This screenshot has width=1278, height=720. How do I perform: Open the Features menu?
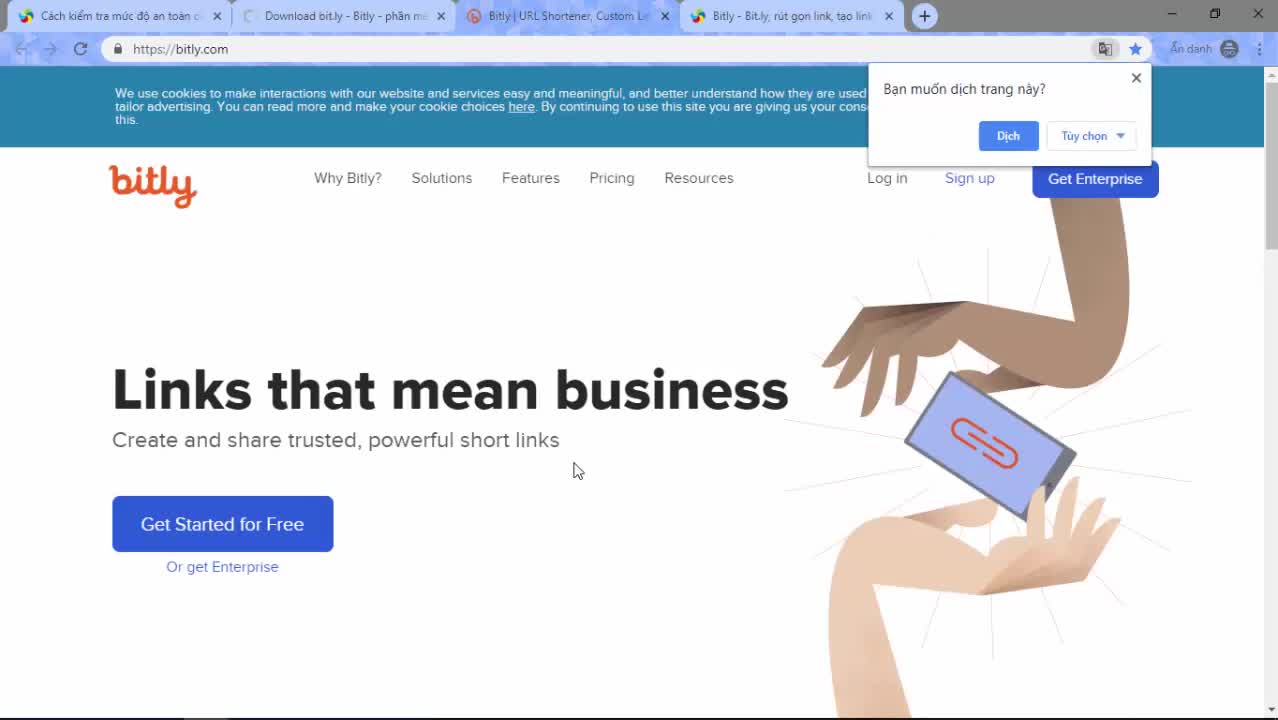click(531, 178)
